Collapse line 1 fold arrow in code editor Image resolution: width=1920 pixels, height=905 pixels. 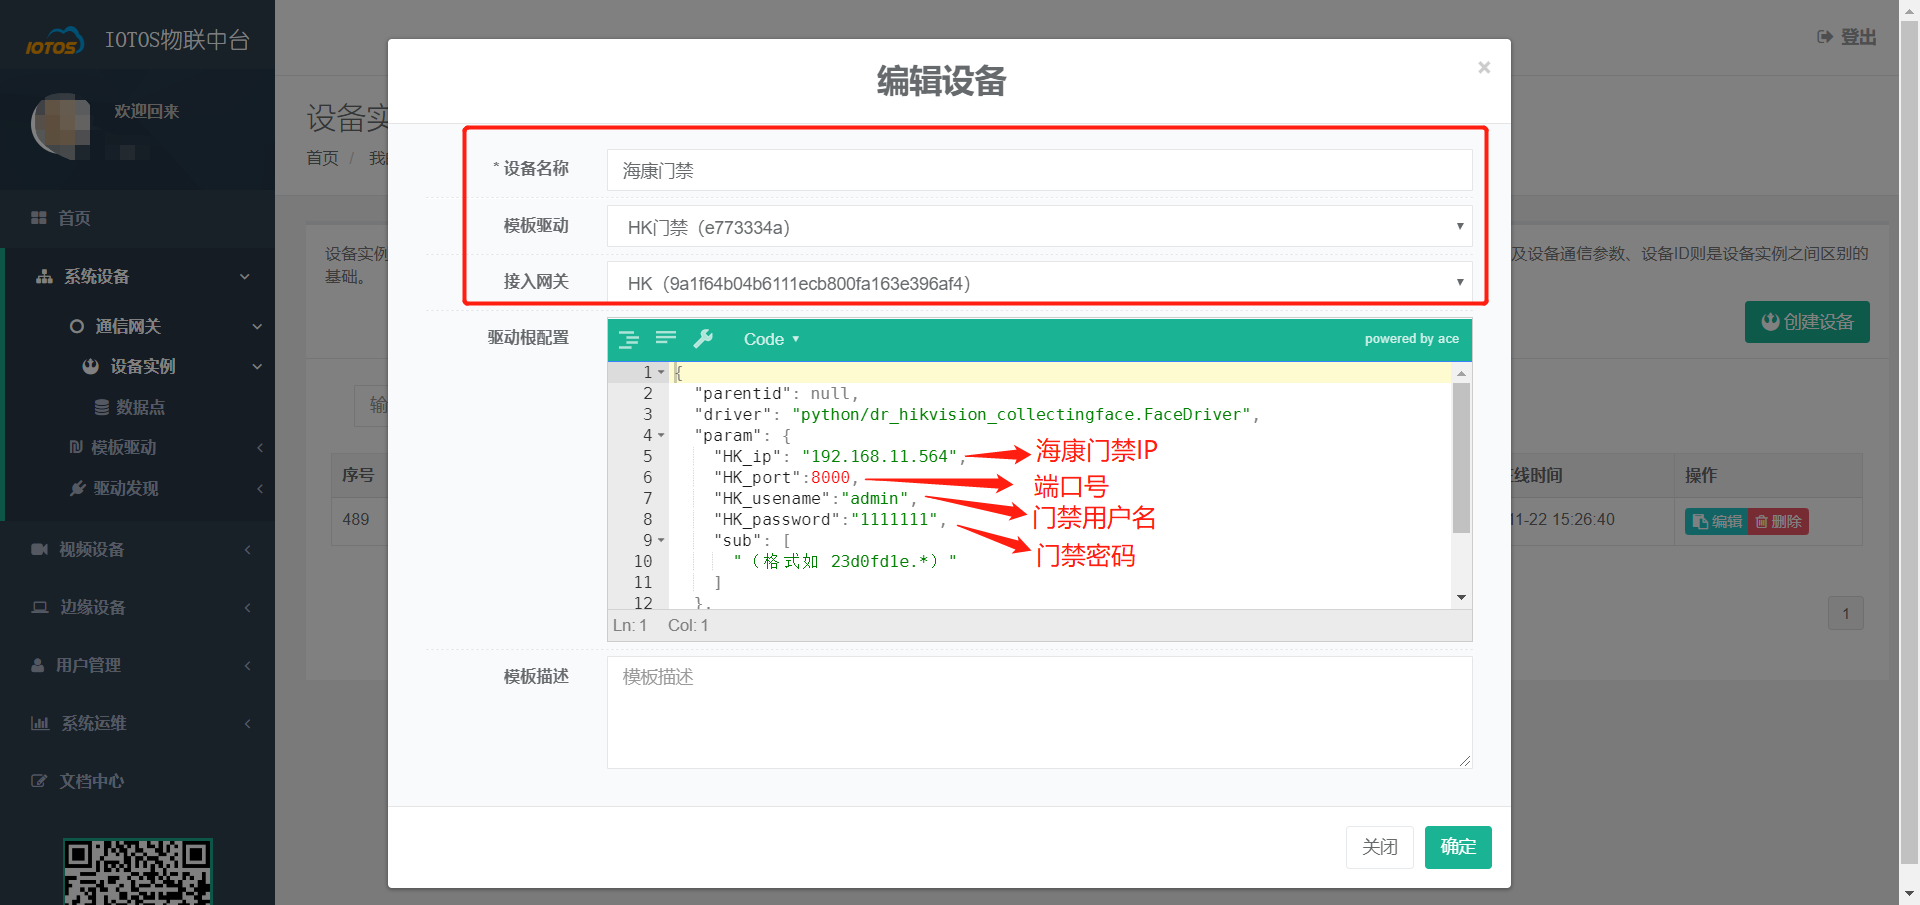[661, 372]
